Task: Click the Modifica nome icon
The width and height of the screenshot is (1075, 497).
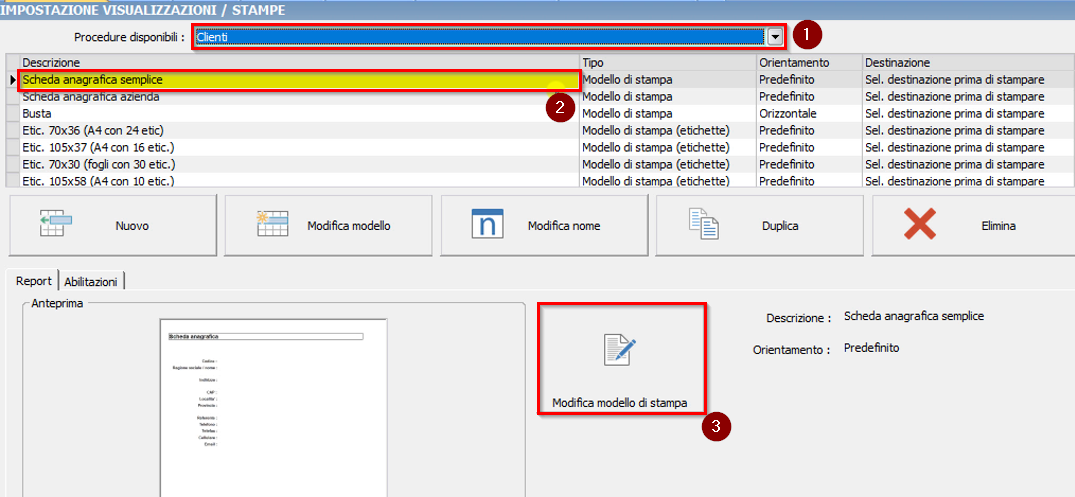Action: 487,224
